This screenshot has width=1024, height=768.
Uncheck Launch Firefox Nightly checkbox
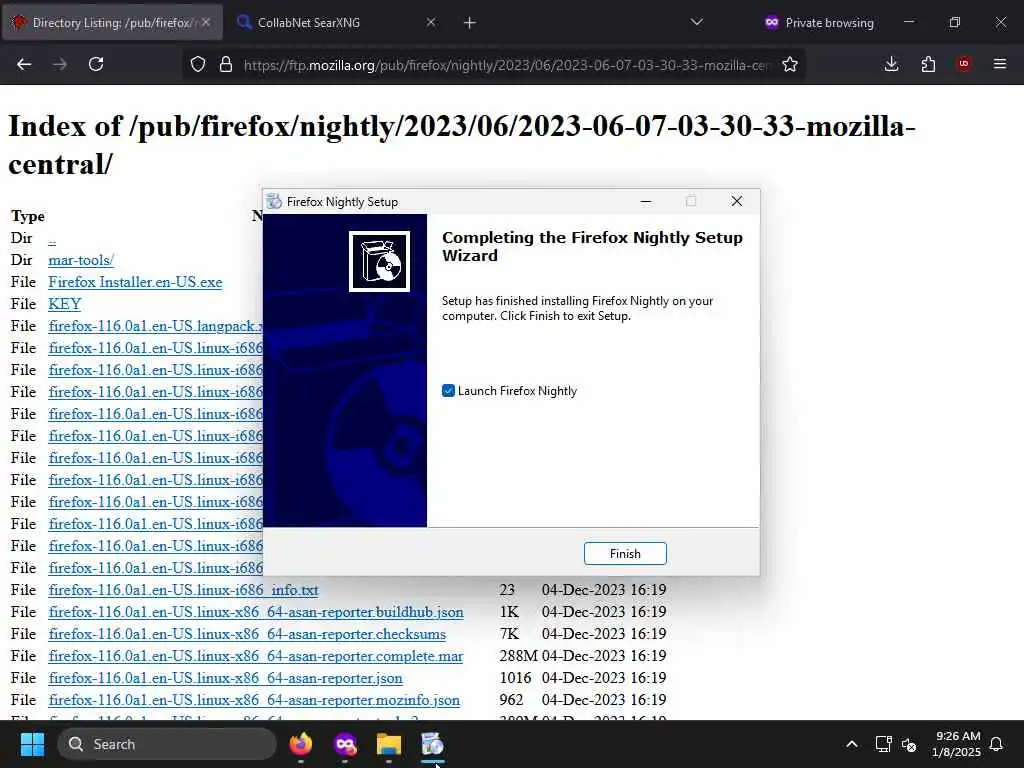tap(448, 391)
